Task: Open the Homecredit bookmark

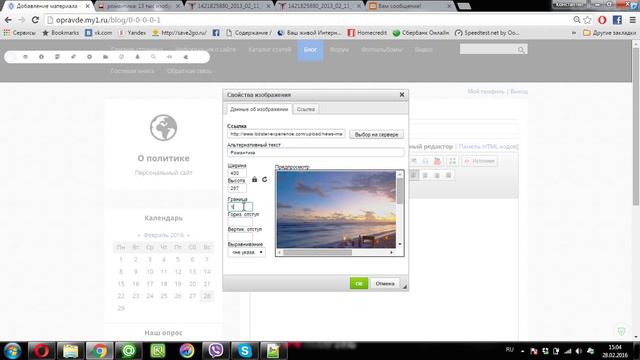Action: pos(367,33)
